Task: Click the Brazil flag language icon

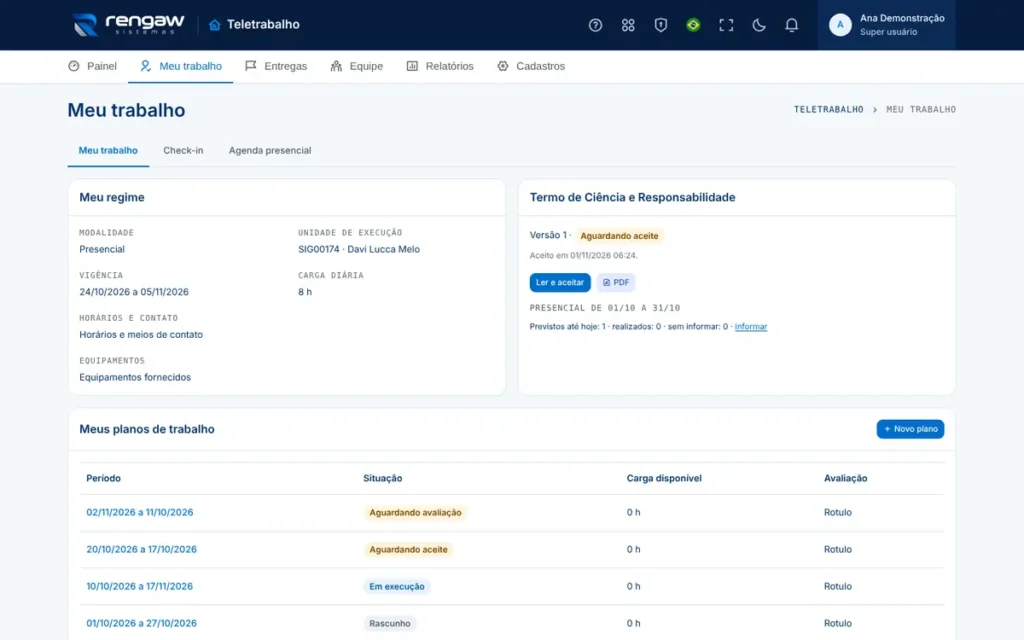Action: (x=693, y=25)
